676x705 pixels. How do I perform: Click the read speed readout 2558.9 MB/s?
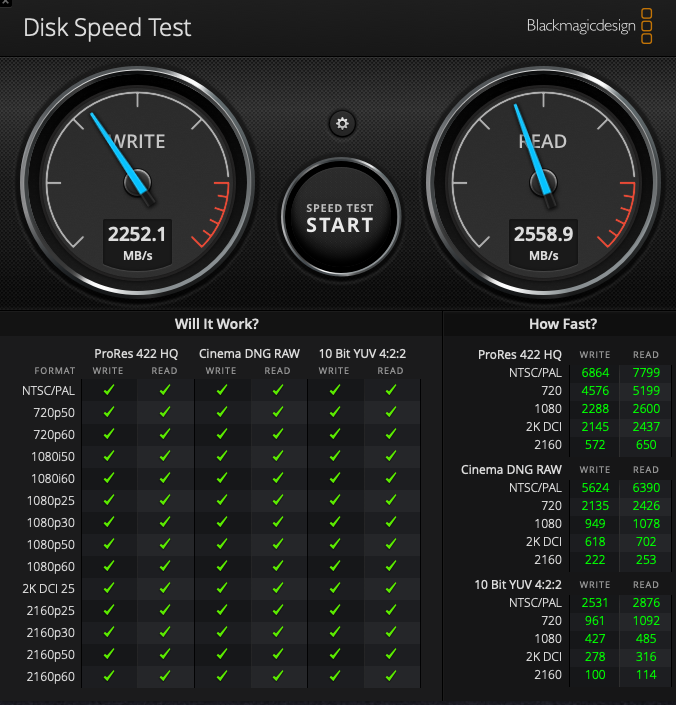pyautogui.click(x=543, y=243)
